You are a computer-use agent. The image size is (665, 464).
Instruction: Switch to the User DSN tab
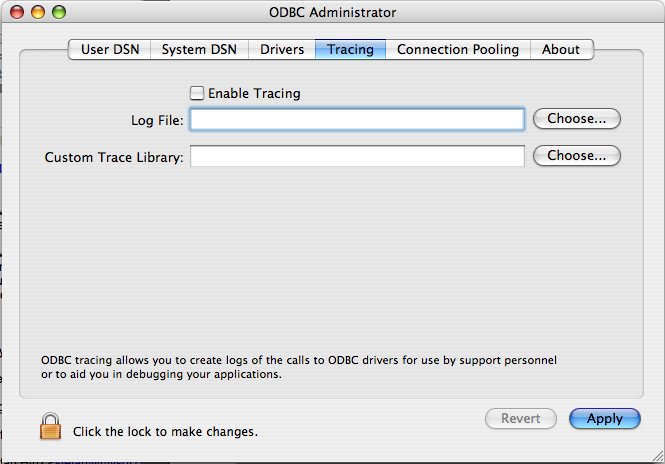109,49
